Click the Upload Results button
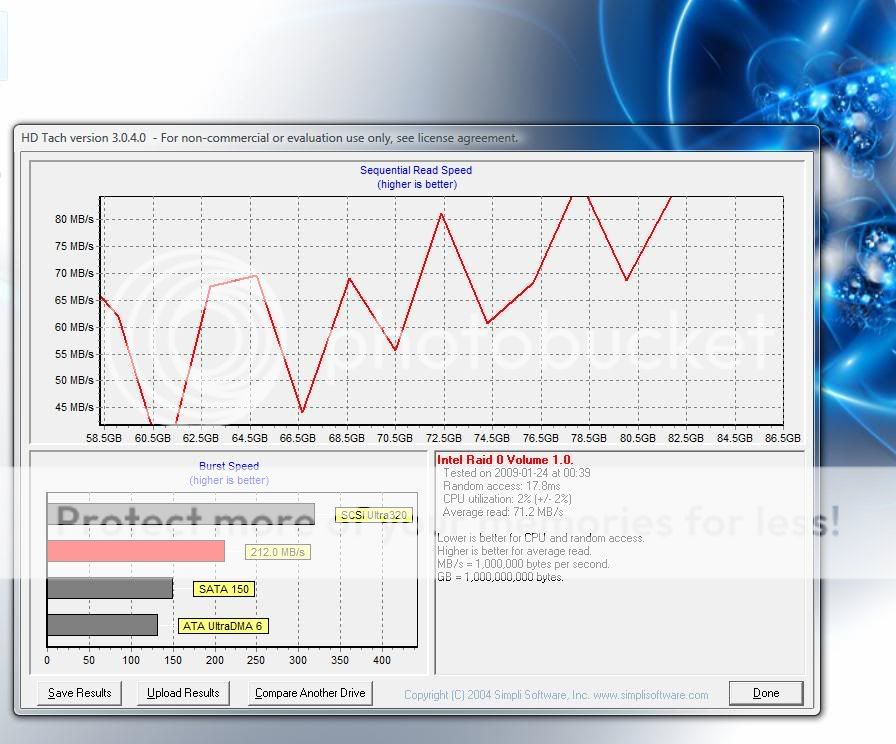896x744 pixels. (x=182, y=692)
